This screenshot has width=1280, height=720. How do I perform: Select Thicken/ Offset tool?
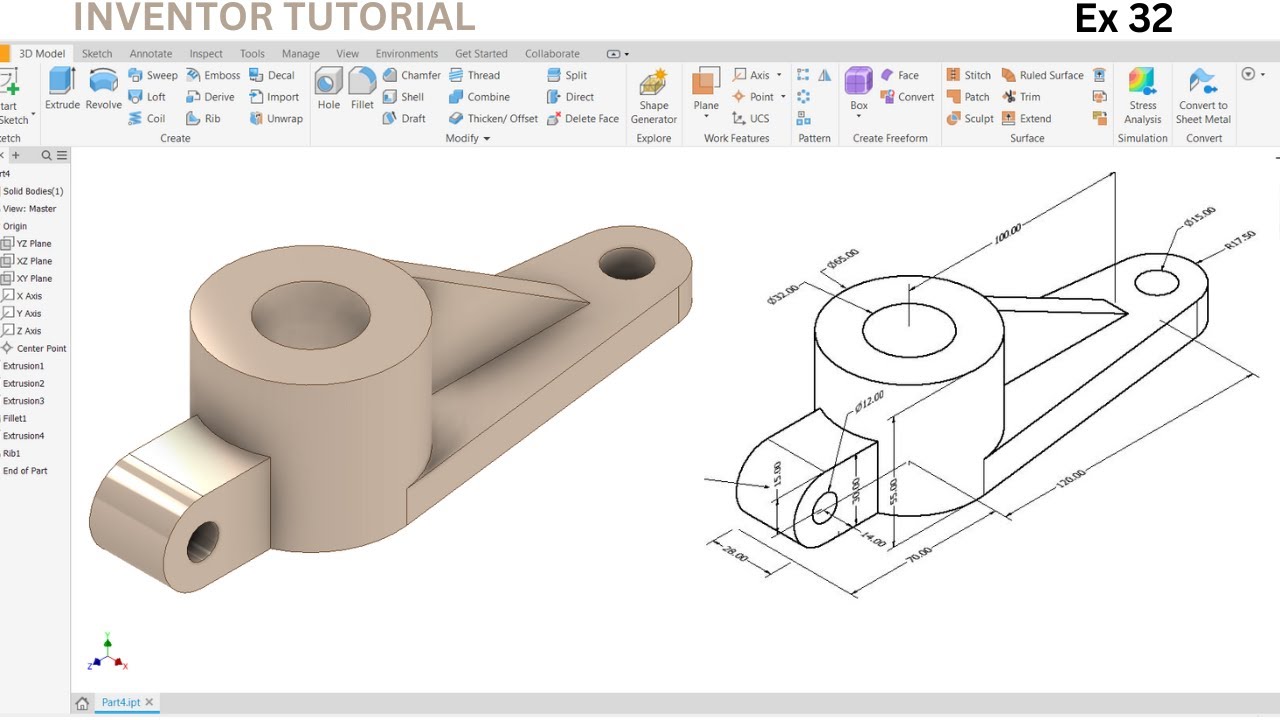click(x=493, y=118)
